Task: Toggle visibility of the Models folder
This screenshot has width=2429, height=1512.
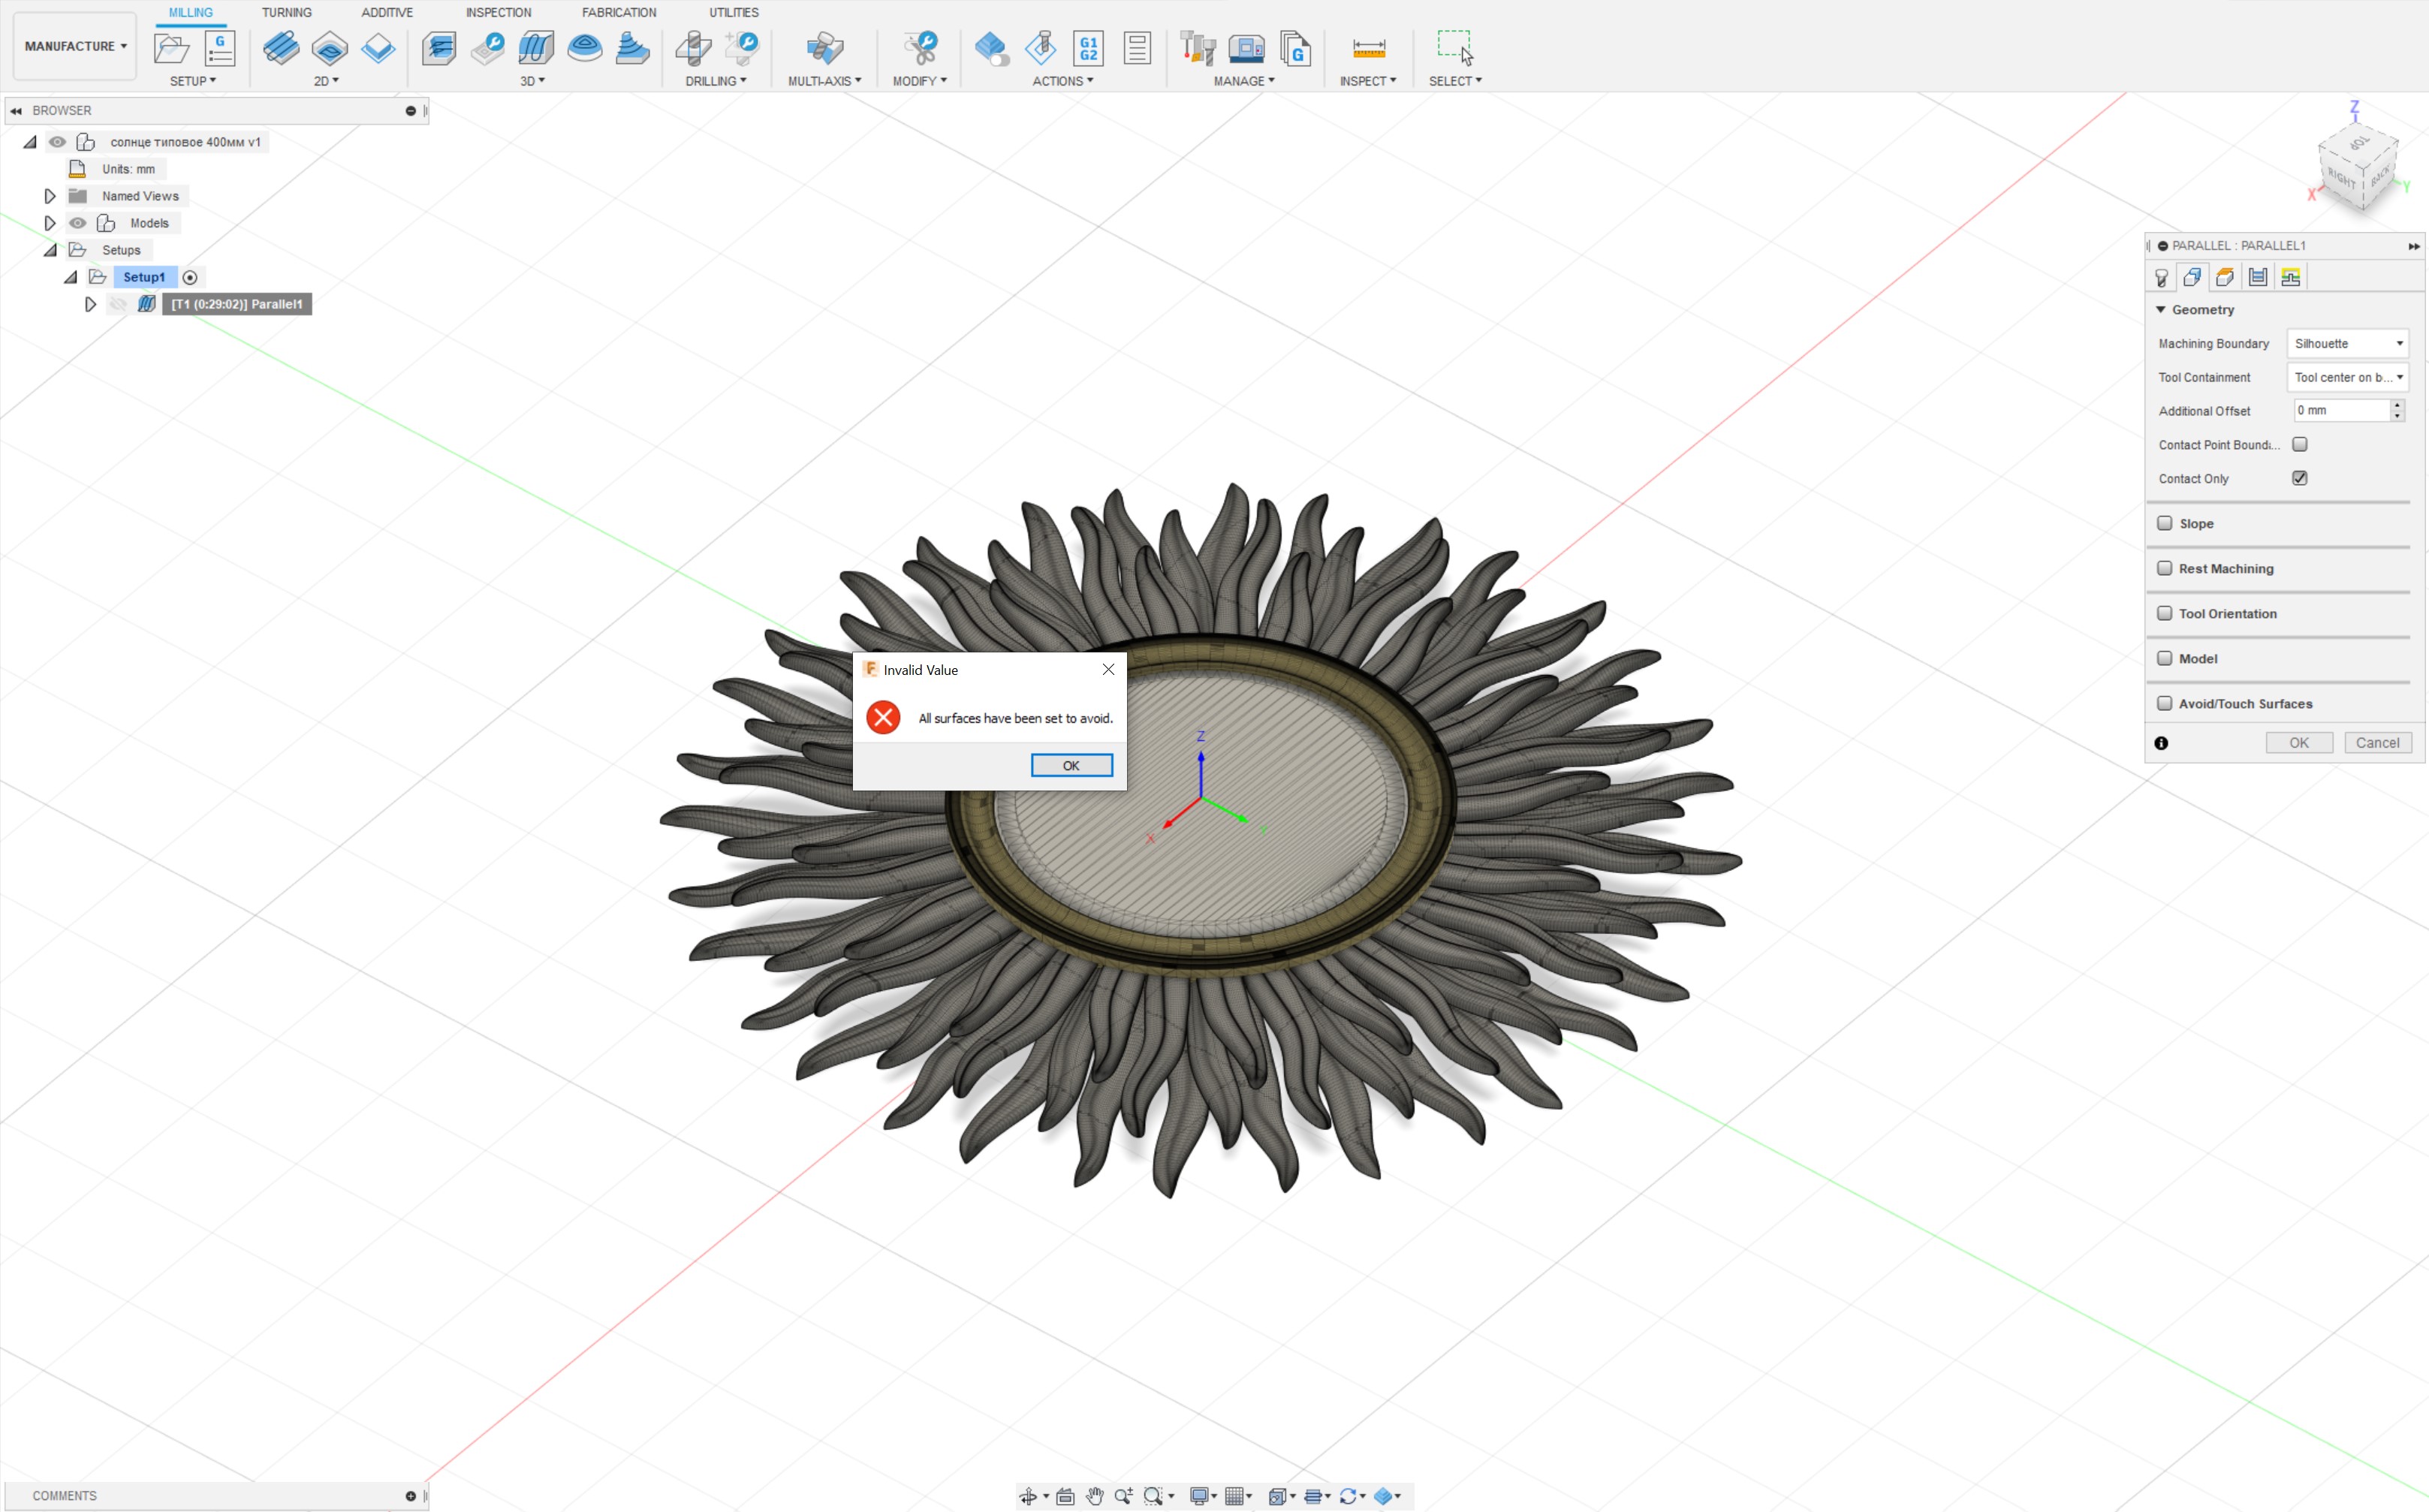Action: 78,223
